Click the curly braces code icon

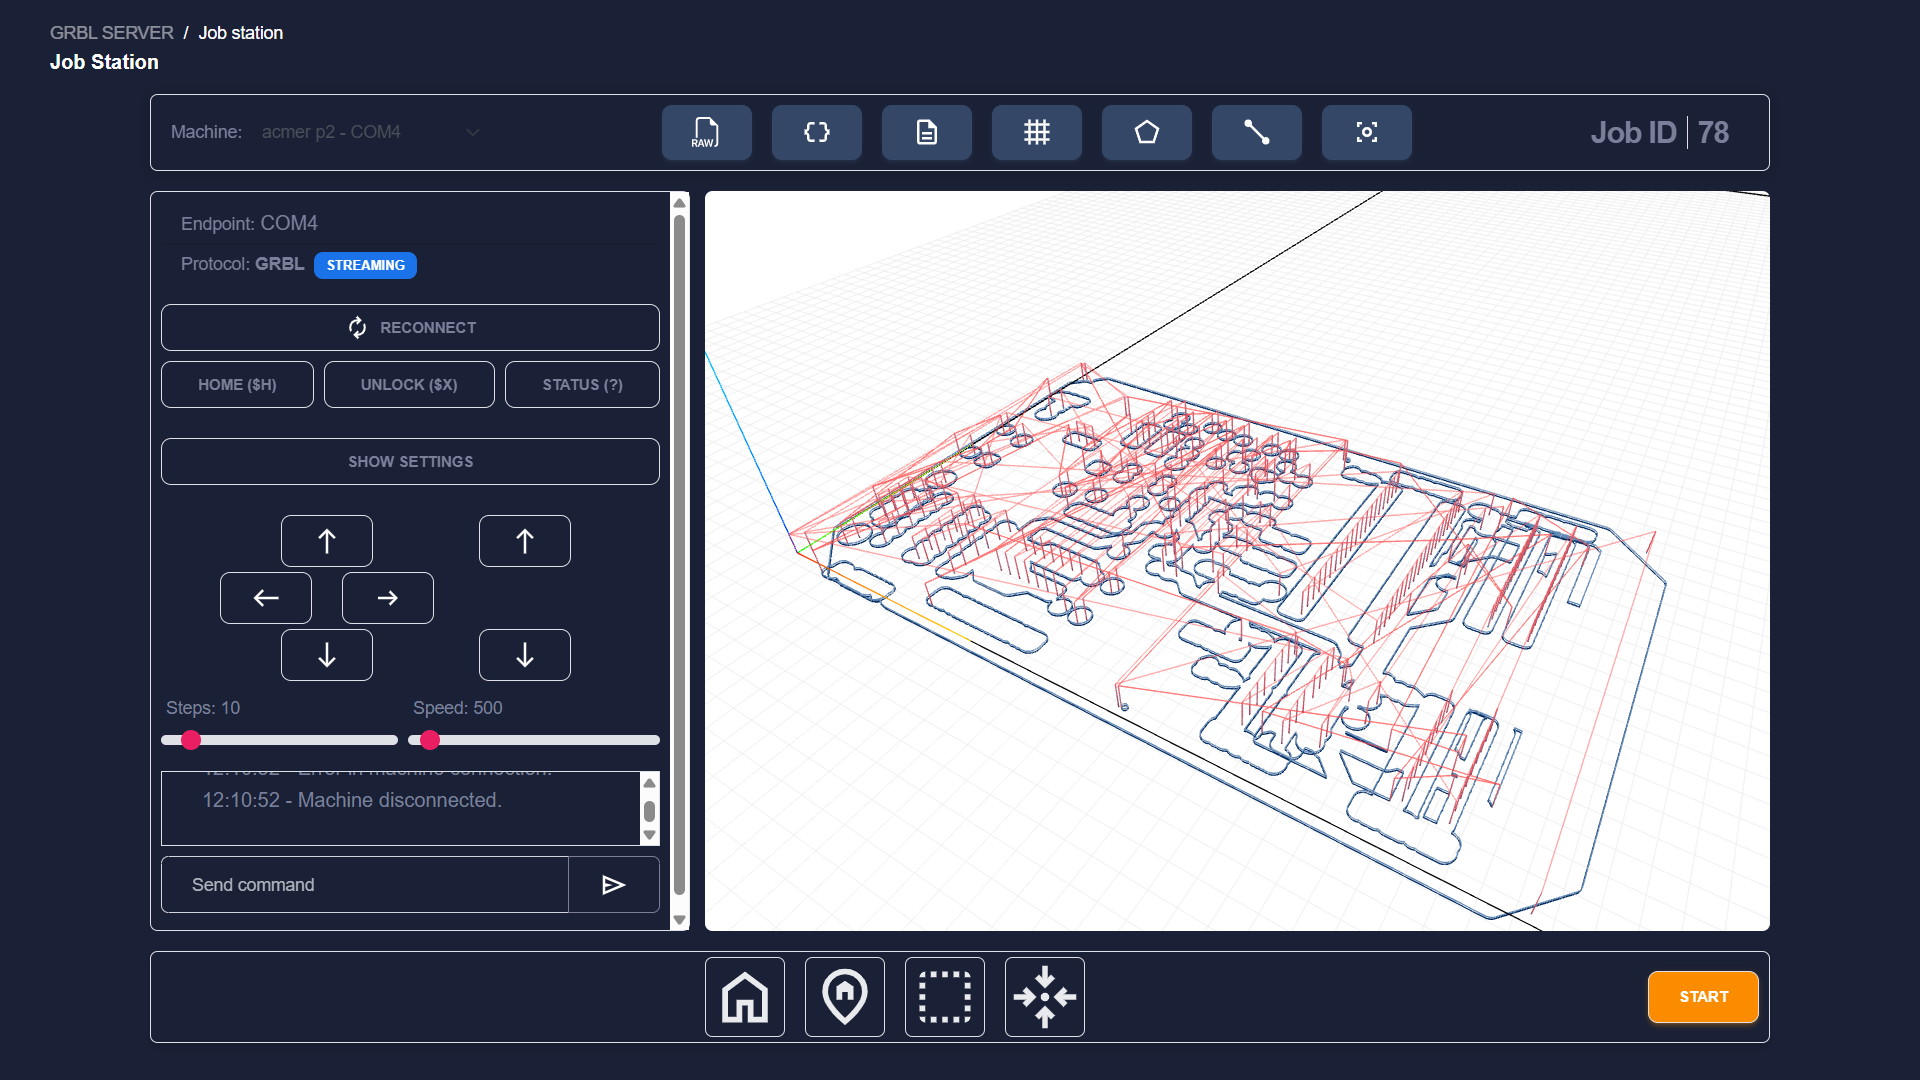point(816,132)
